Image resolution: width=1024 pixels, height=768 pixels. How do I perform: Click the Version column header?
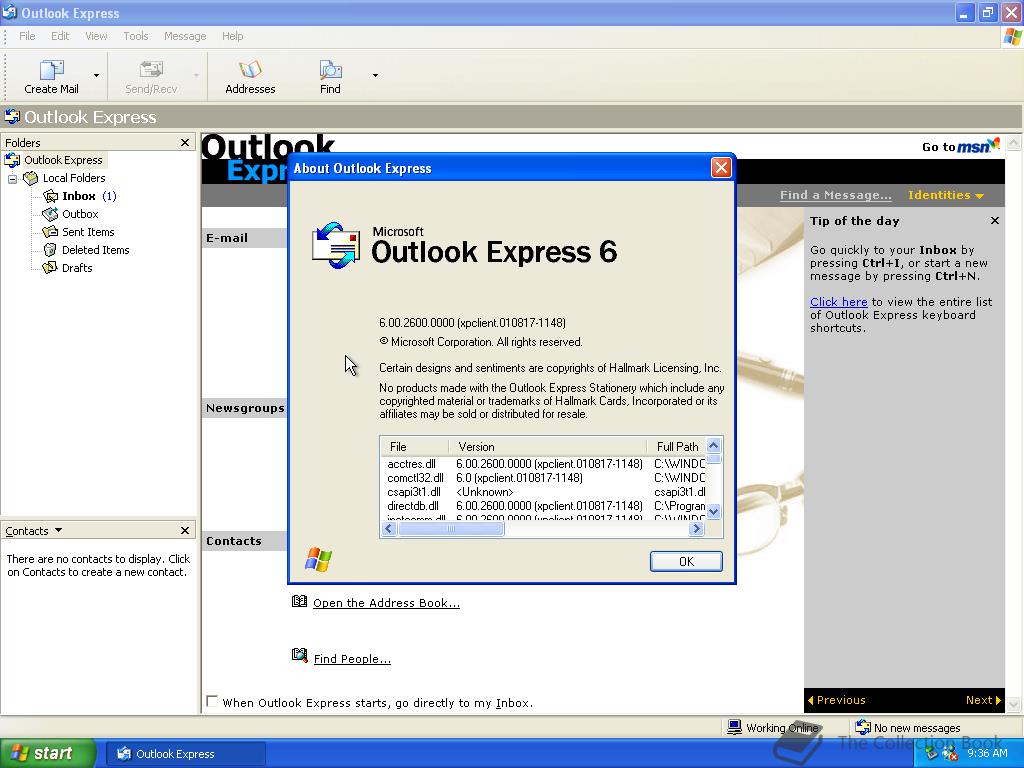[547, 447]
